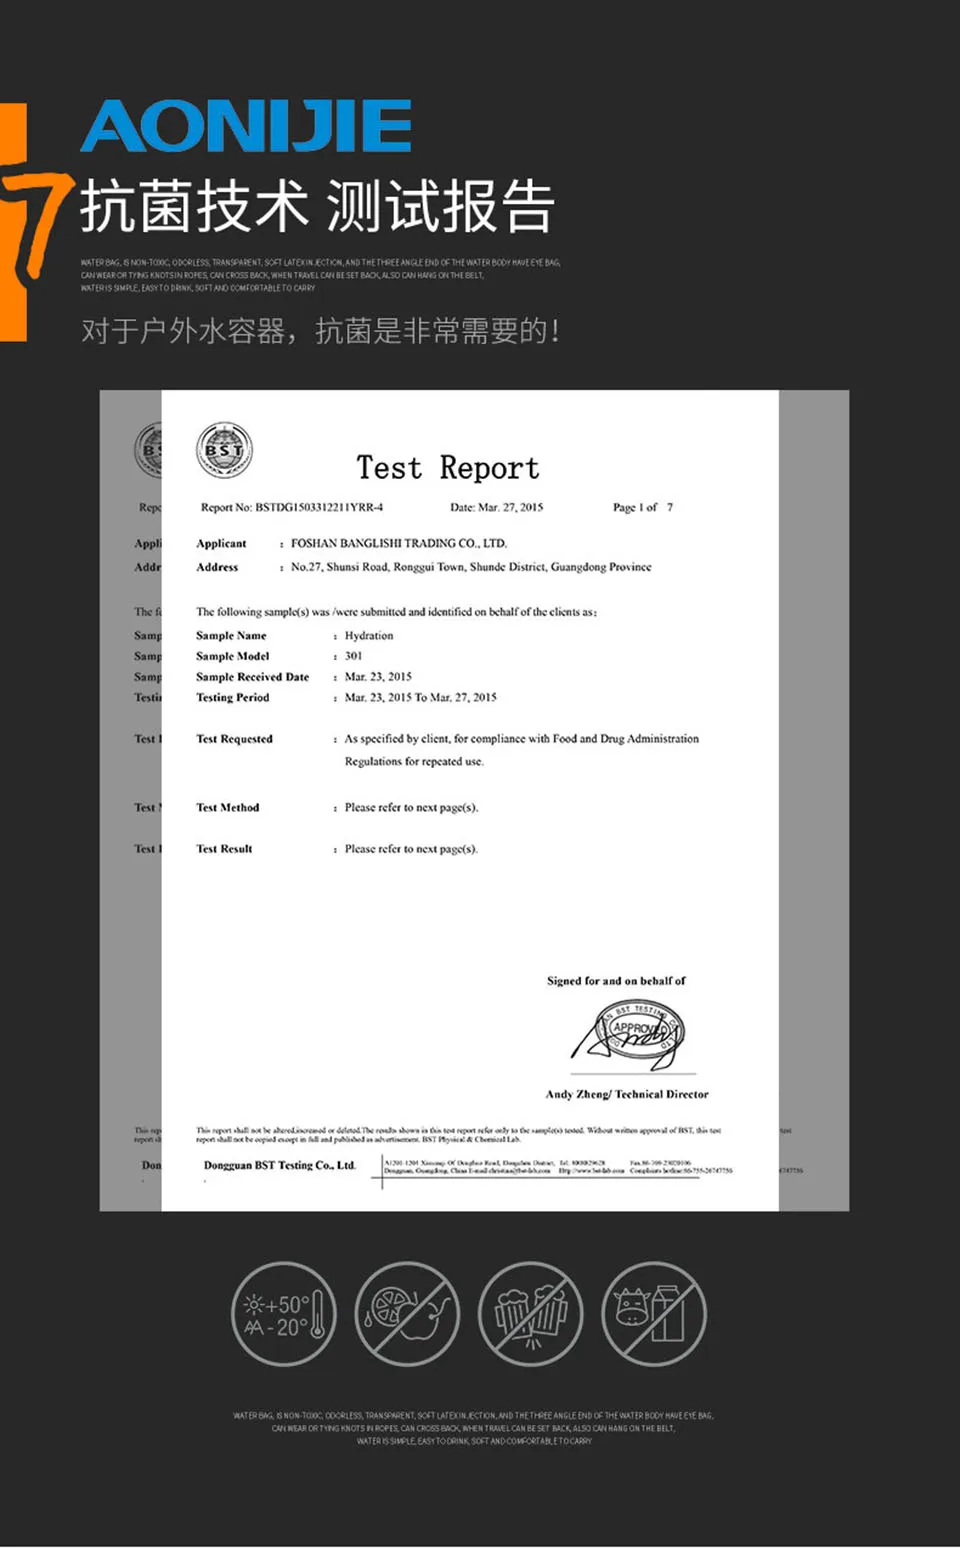The height and width of the screenshot is (1548, 960).
Task: Click the '对于户外水容器，抗菌是非常需要的!' subtitle
Action: click(320, 330)
